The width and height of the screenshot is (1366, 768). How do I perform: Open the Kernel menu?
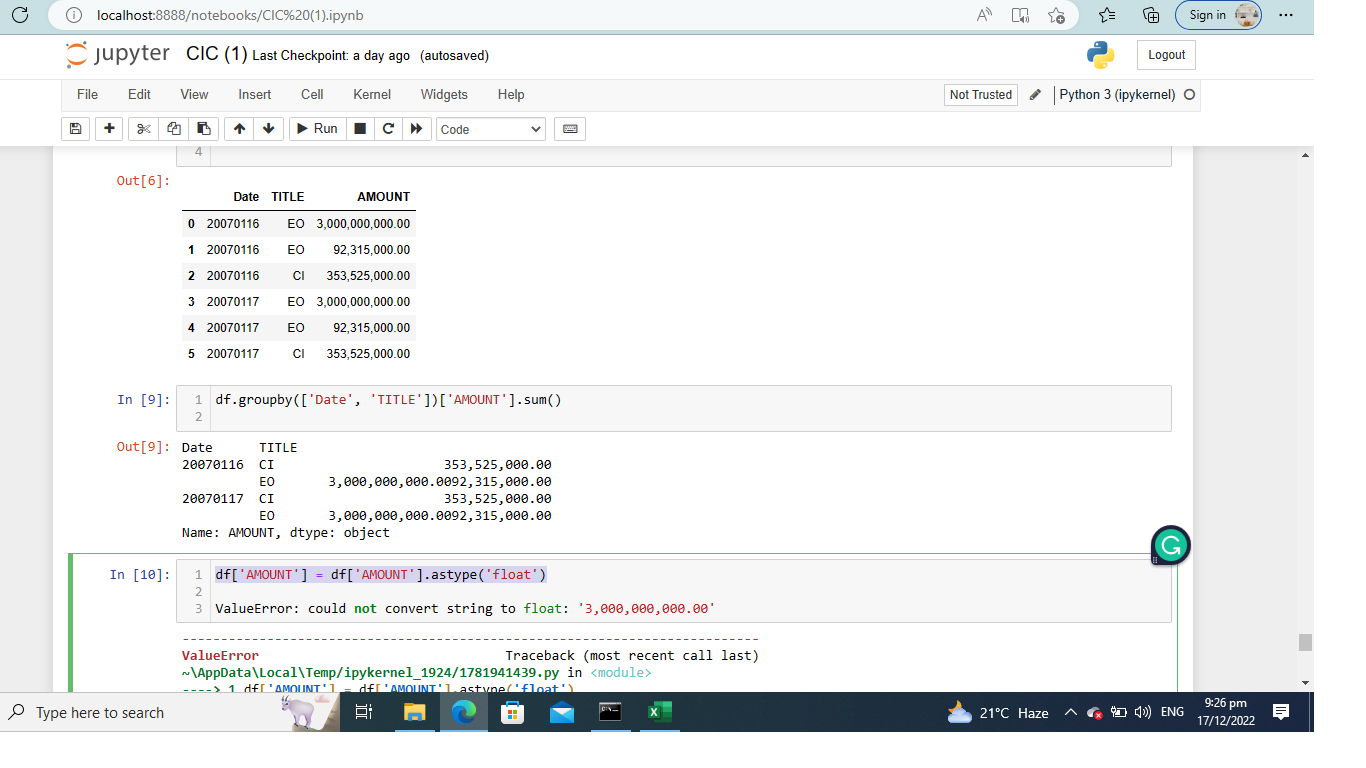pyautogui.click(x=372, y=94)
